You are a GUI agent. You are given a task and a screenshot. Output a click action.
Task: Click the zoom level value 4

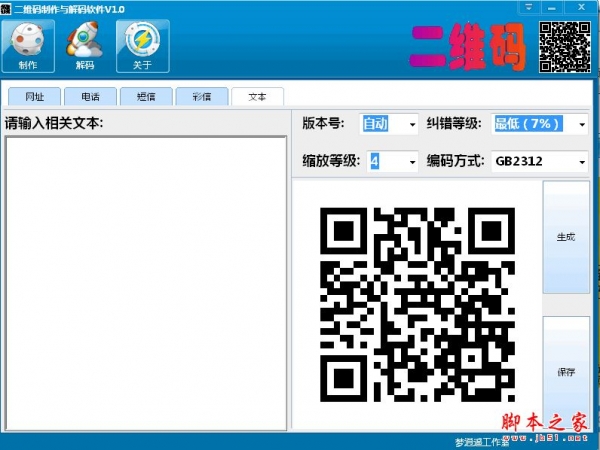click(x=375, y=161)
